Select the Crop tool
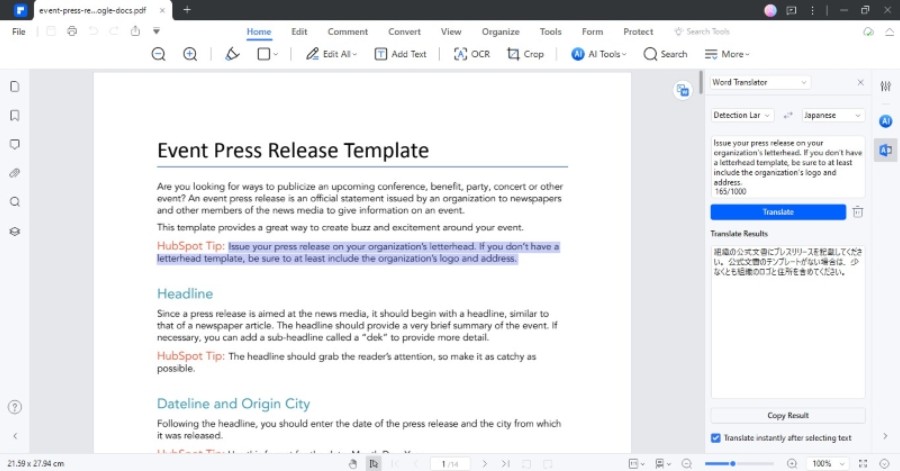Screen dimensions: 900x471 click(x=525, y=54)
